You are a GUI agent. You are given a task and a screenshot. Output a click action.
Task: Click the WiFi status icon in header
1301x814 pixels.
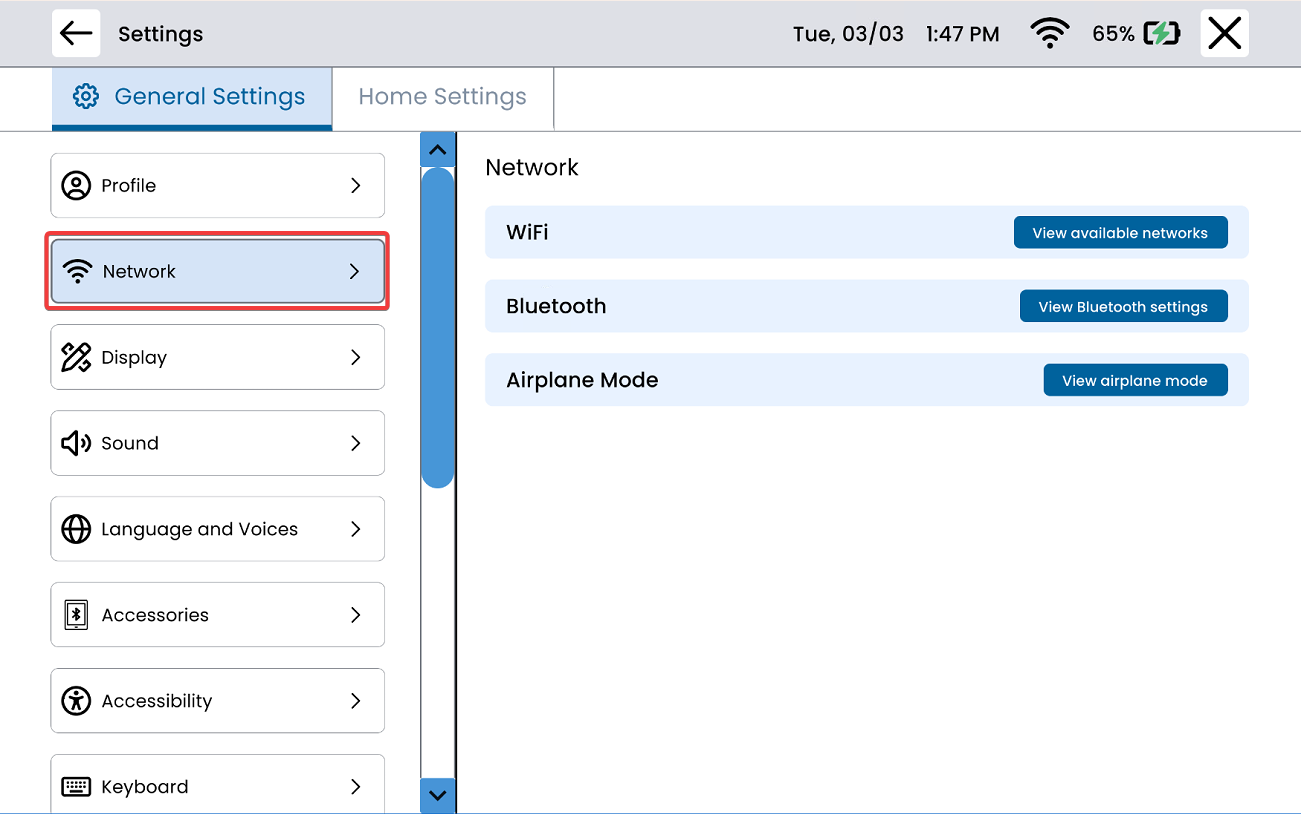click(x=1048, y=34)
